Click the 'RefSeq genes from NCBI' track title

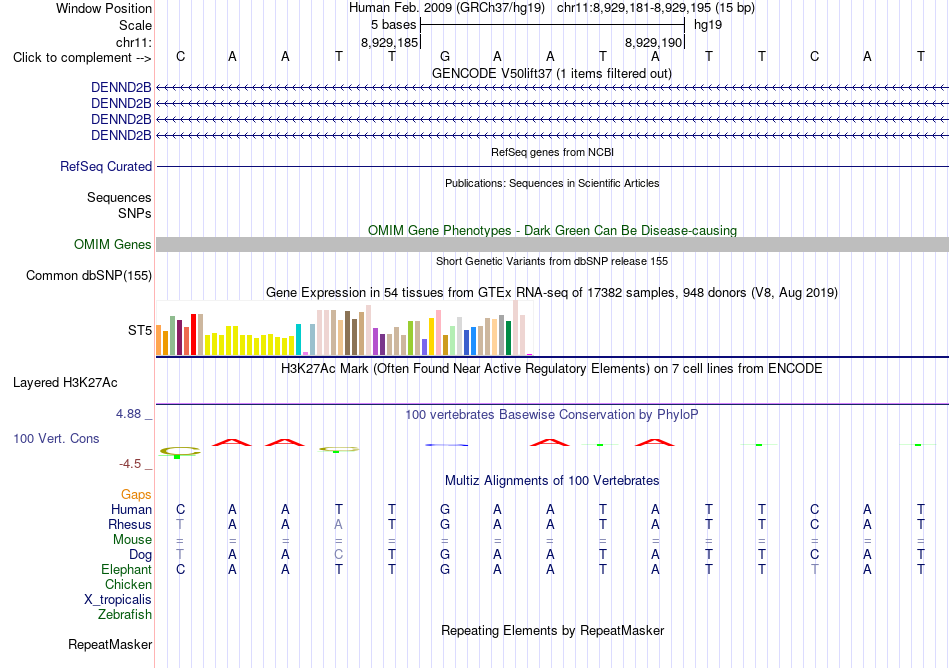click(552, 153)
